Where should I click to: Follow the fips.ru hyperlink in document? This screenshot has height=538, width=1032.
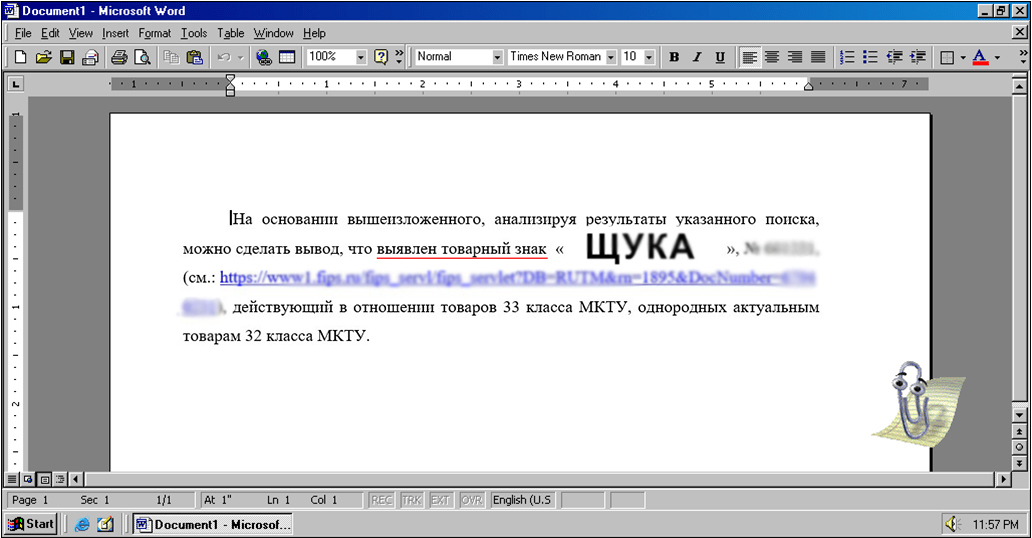[517, 278]
